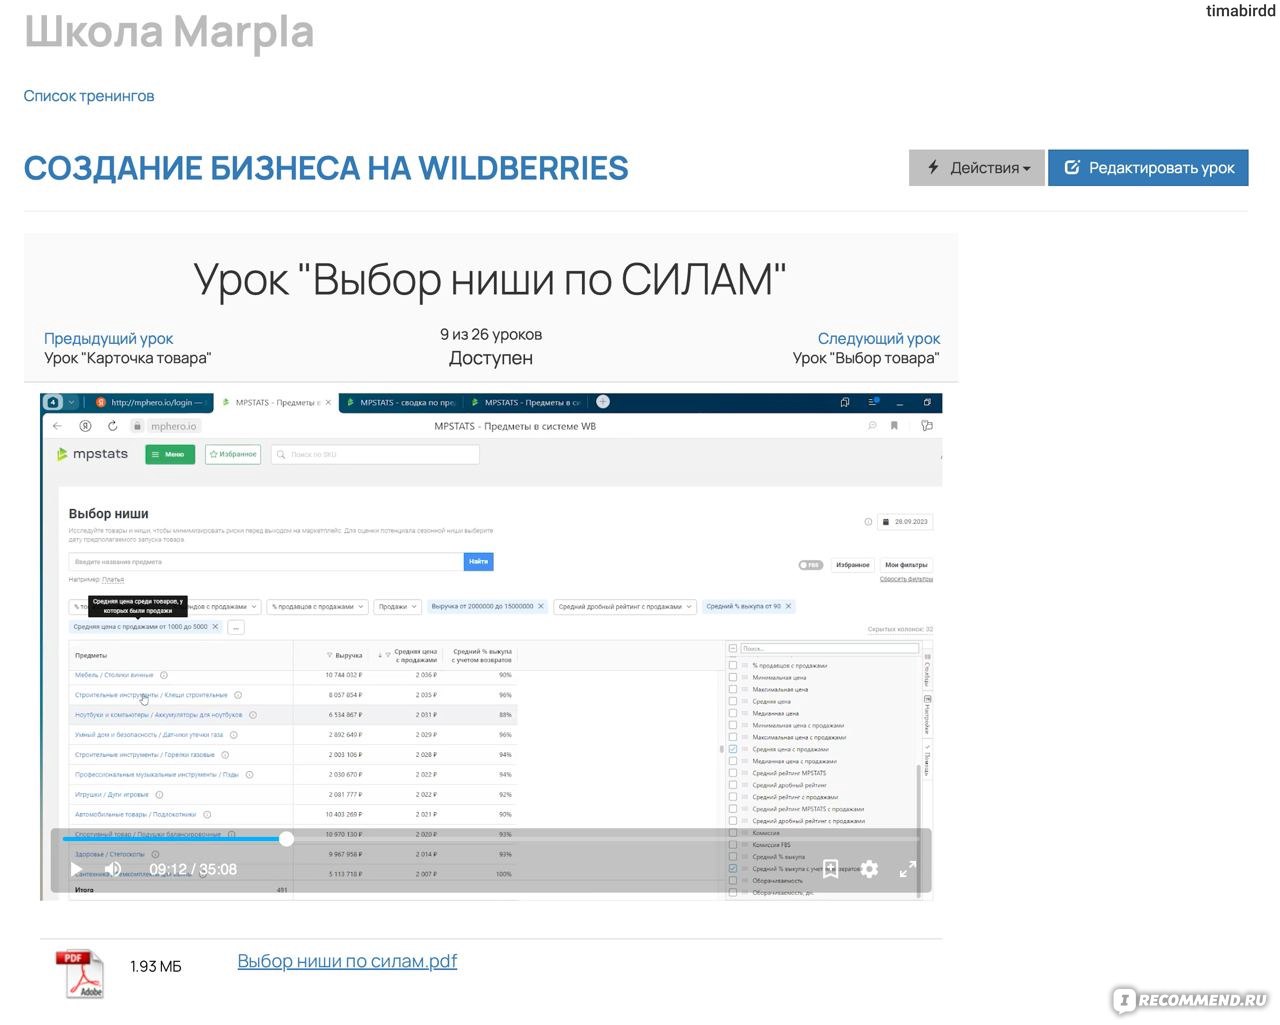Open the video player settings gear

pos(869,869)
